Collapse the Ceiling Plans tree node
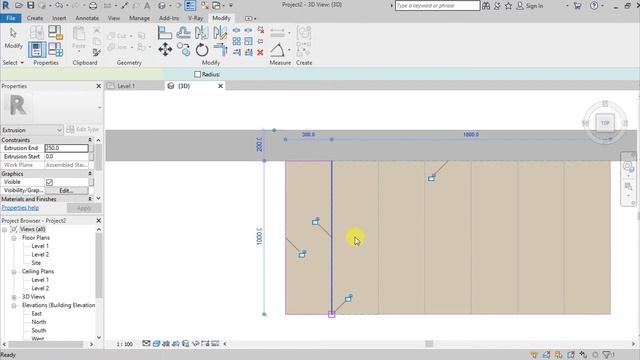Image resolution: width=640 pixels, height=360 pixels. coord(14,272)
